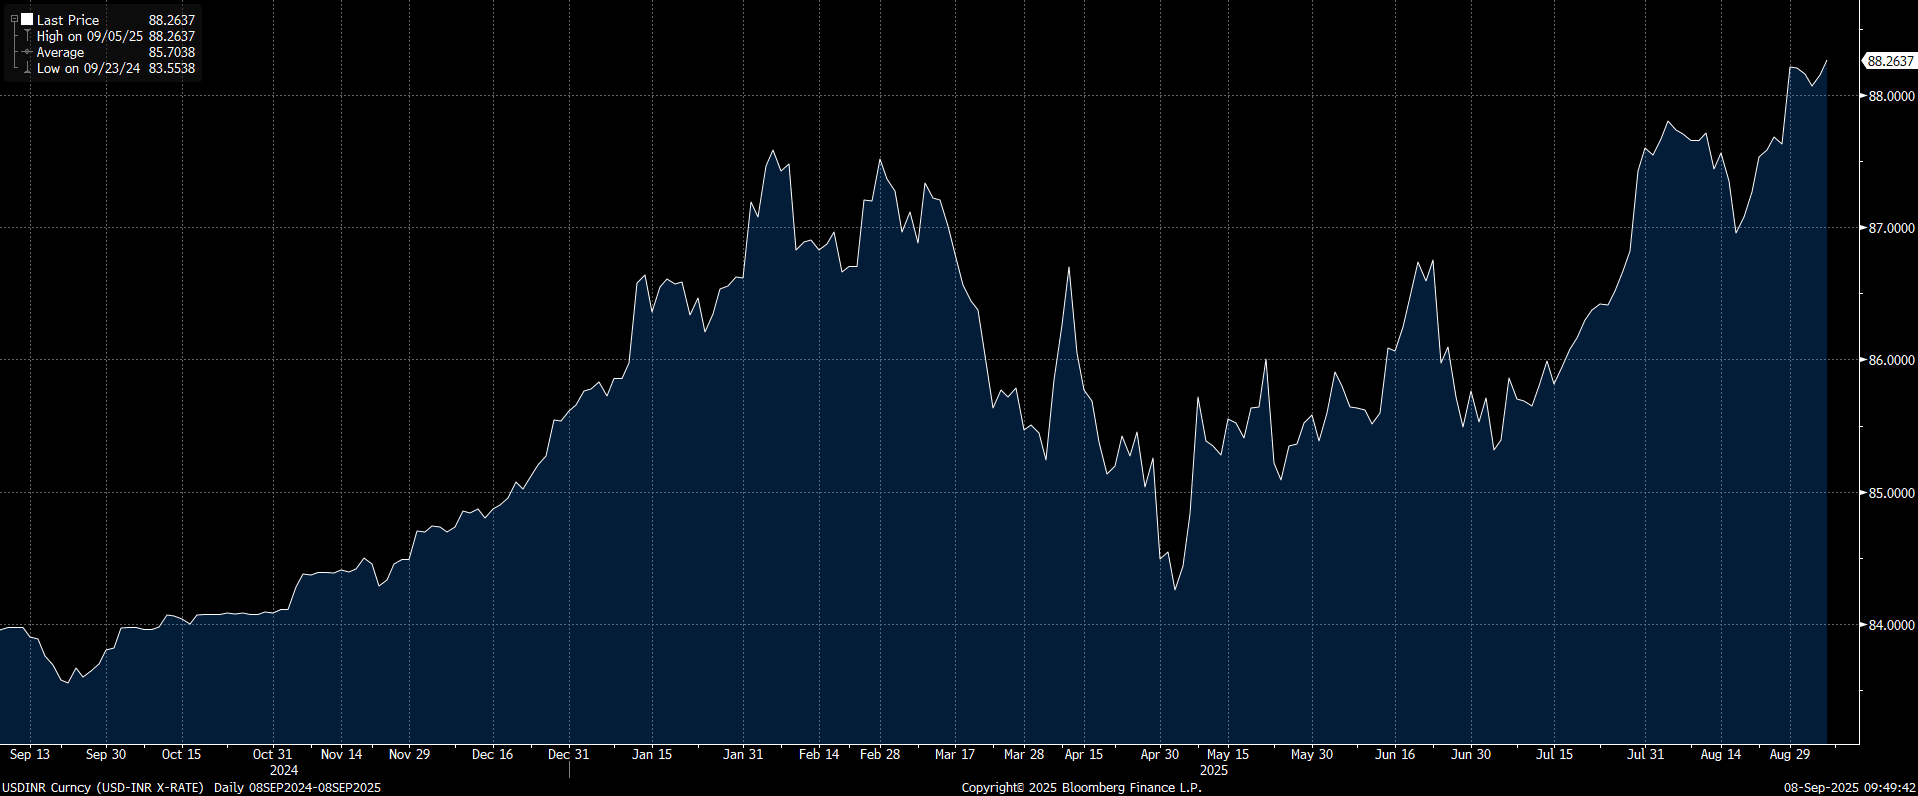Collapse the Last Price legend tree
This screenshot has width=1918, height=796.
pyautogui.click(x=14, y=19)
